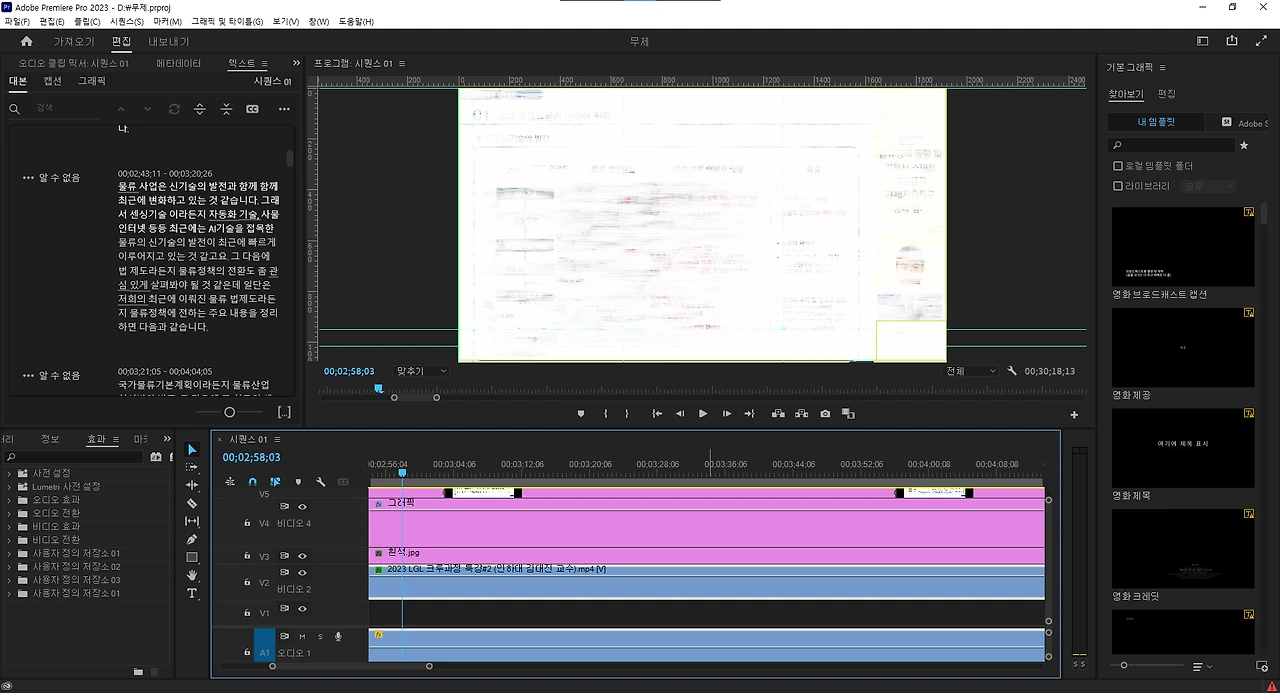Viewport: 1280px width, 693px height.
Task: Click Mark Out button in program monitor
Action: [x=627, y=414]
